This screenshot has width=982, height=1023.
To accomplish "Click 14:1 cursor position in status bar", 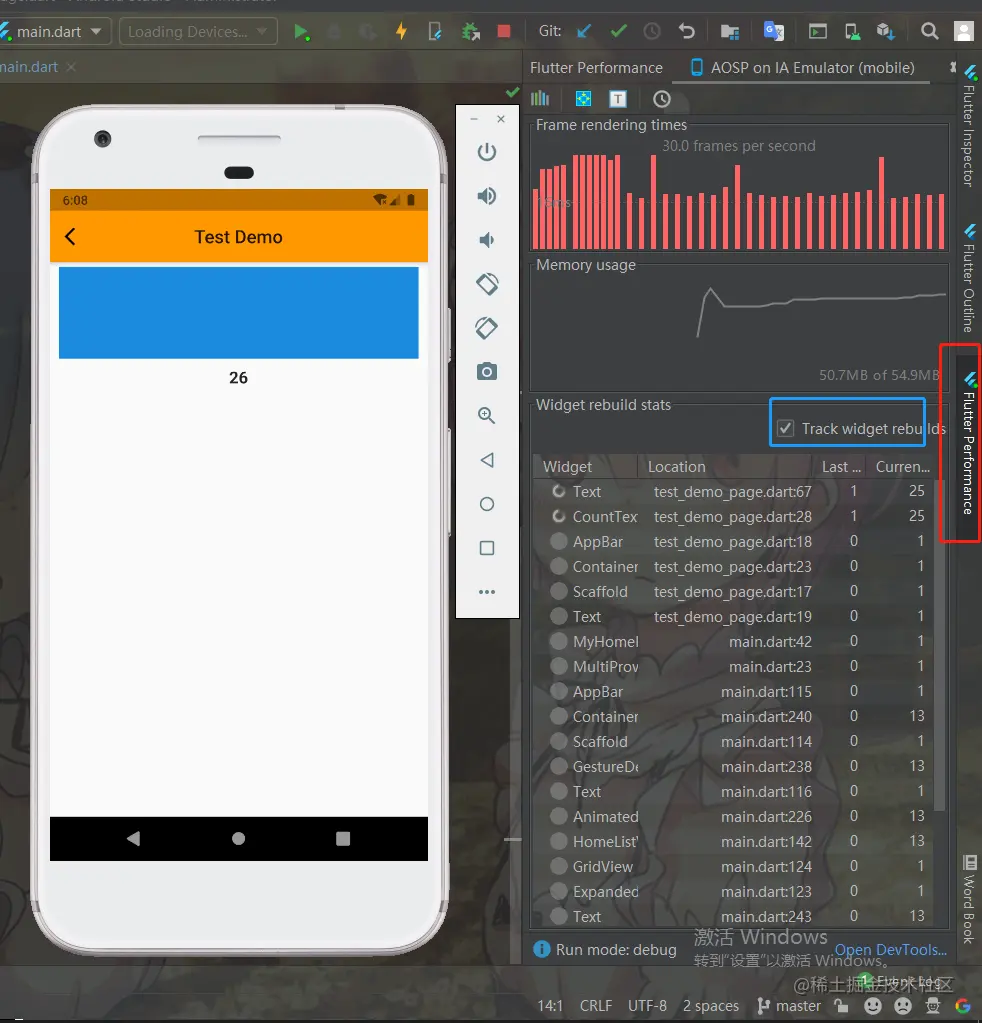I will pos(549,1005).
